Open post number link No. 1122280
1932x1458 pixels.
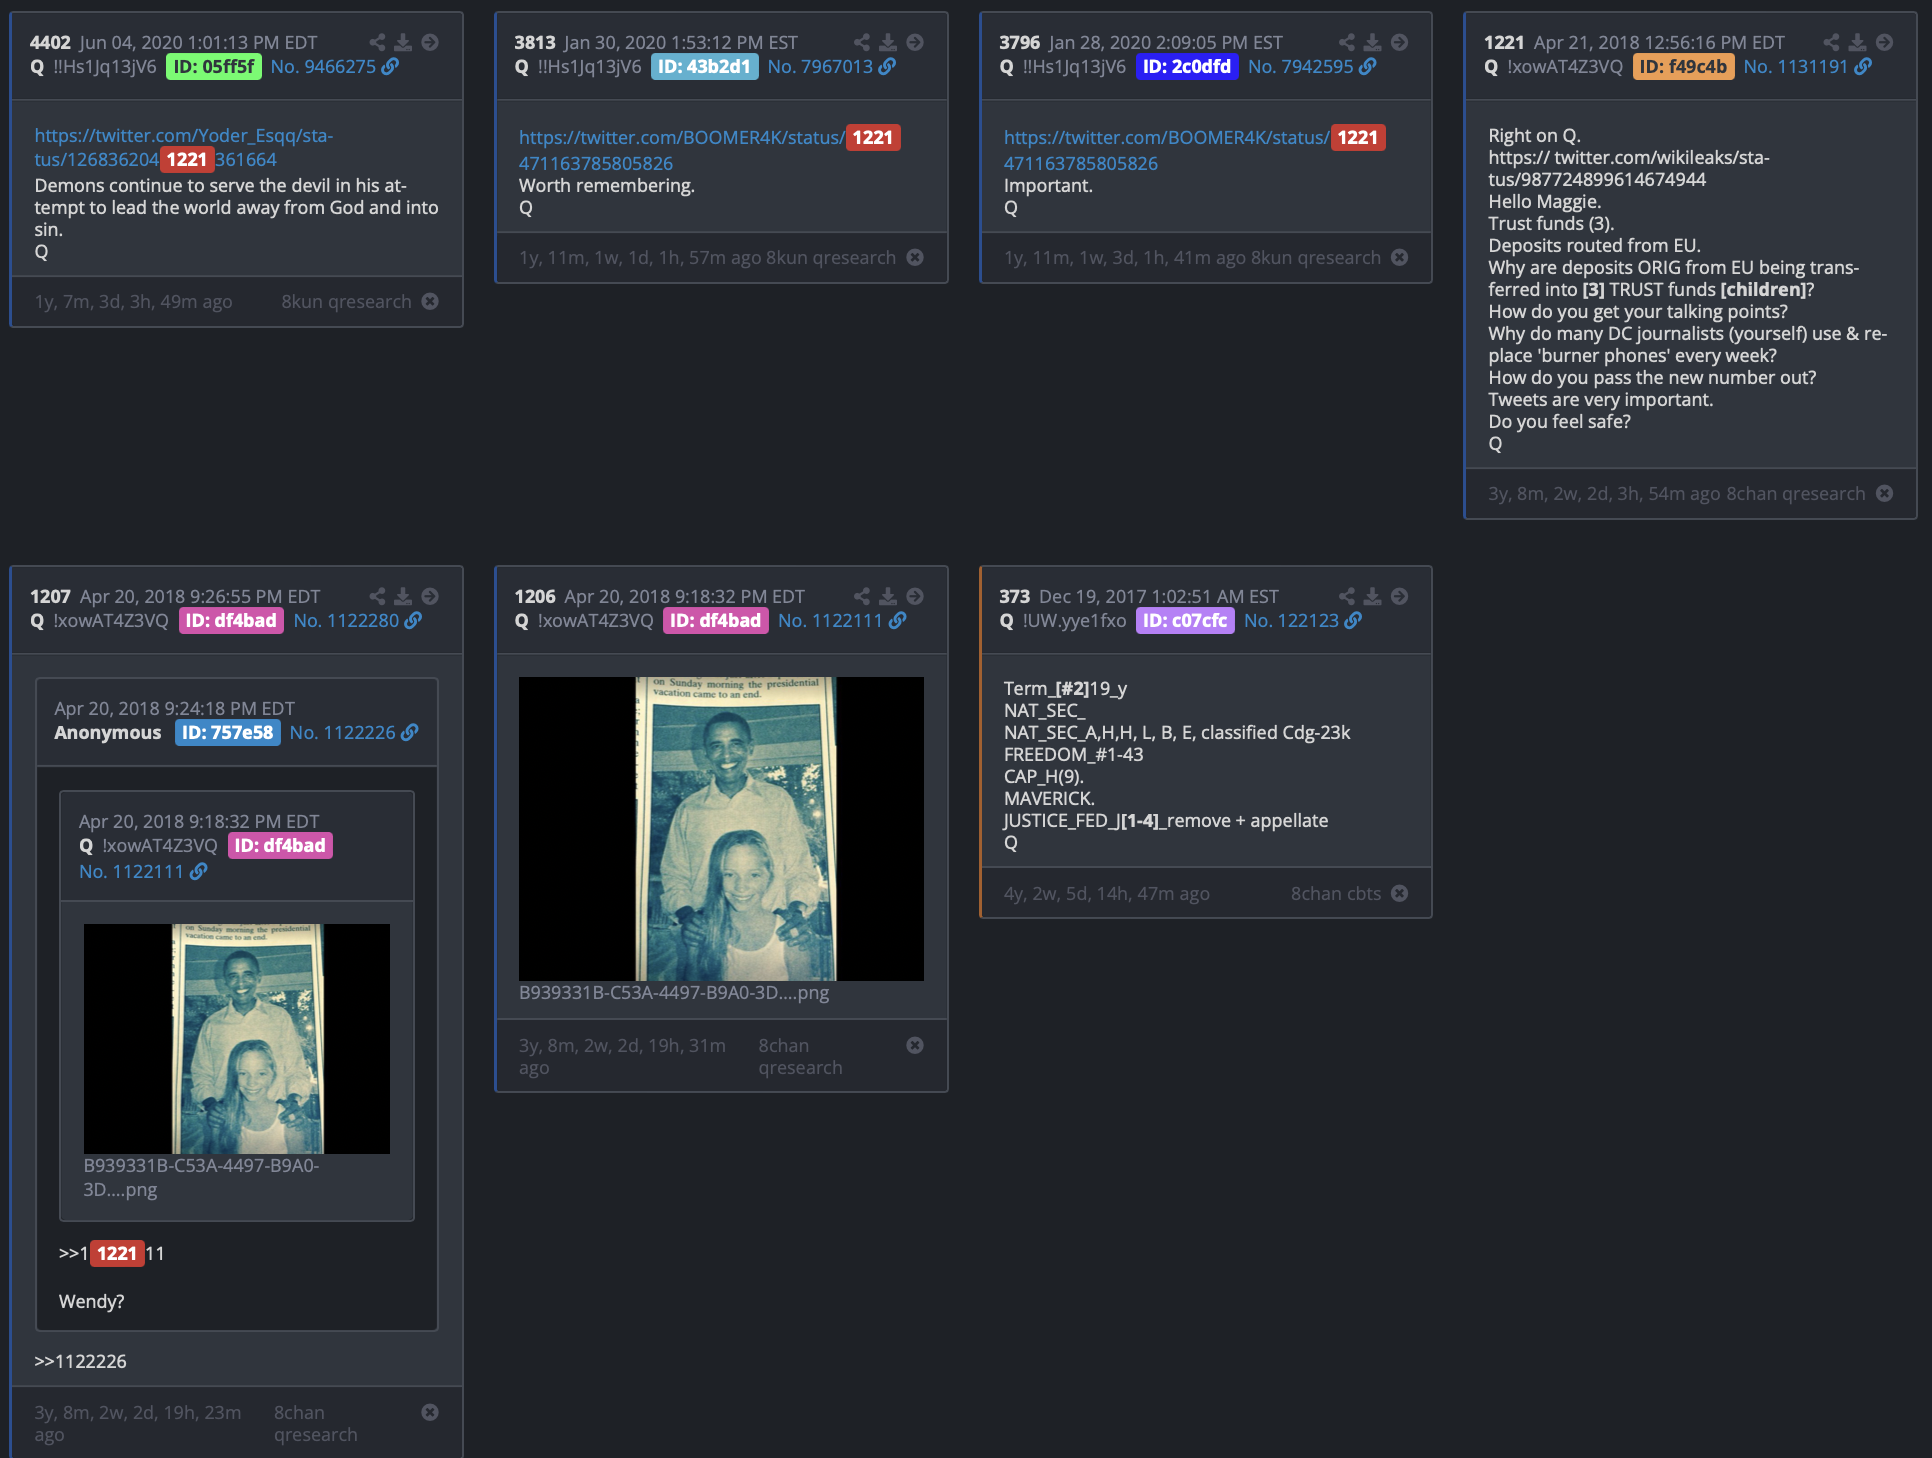tap(346, 620)
